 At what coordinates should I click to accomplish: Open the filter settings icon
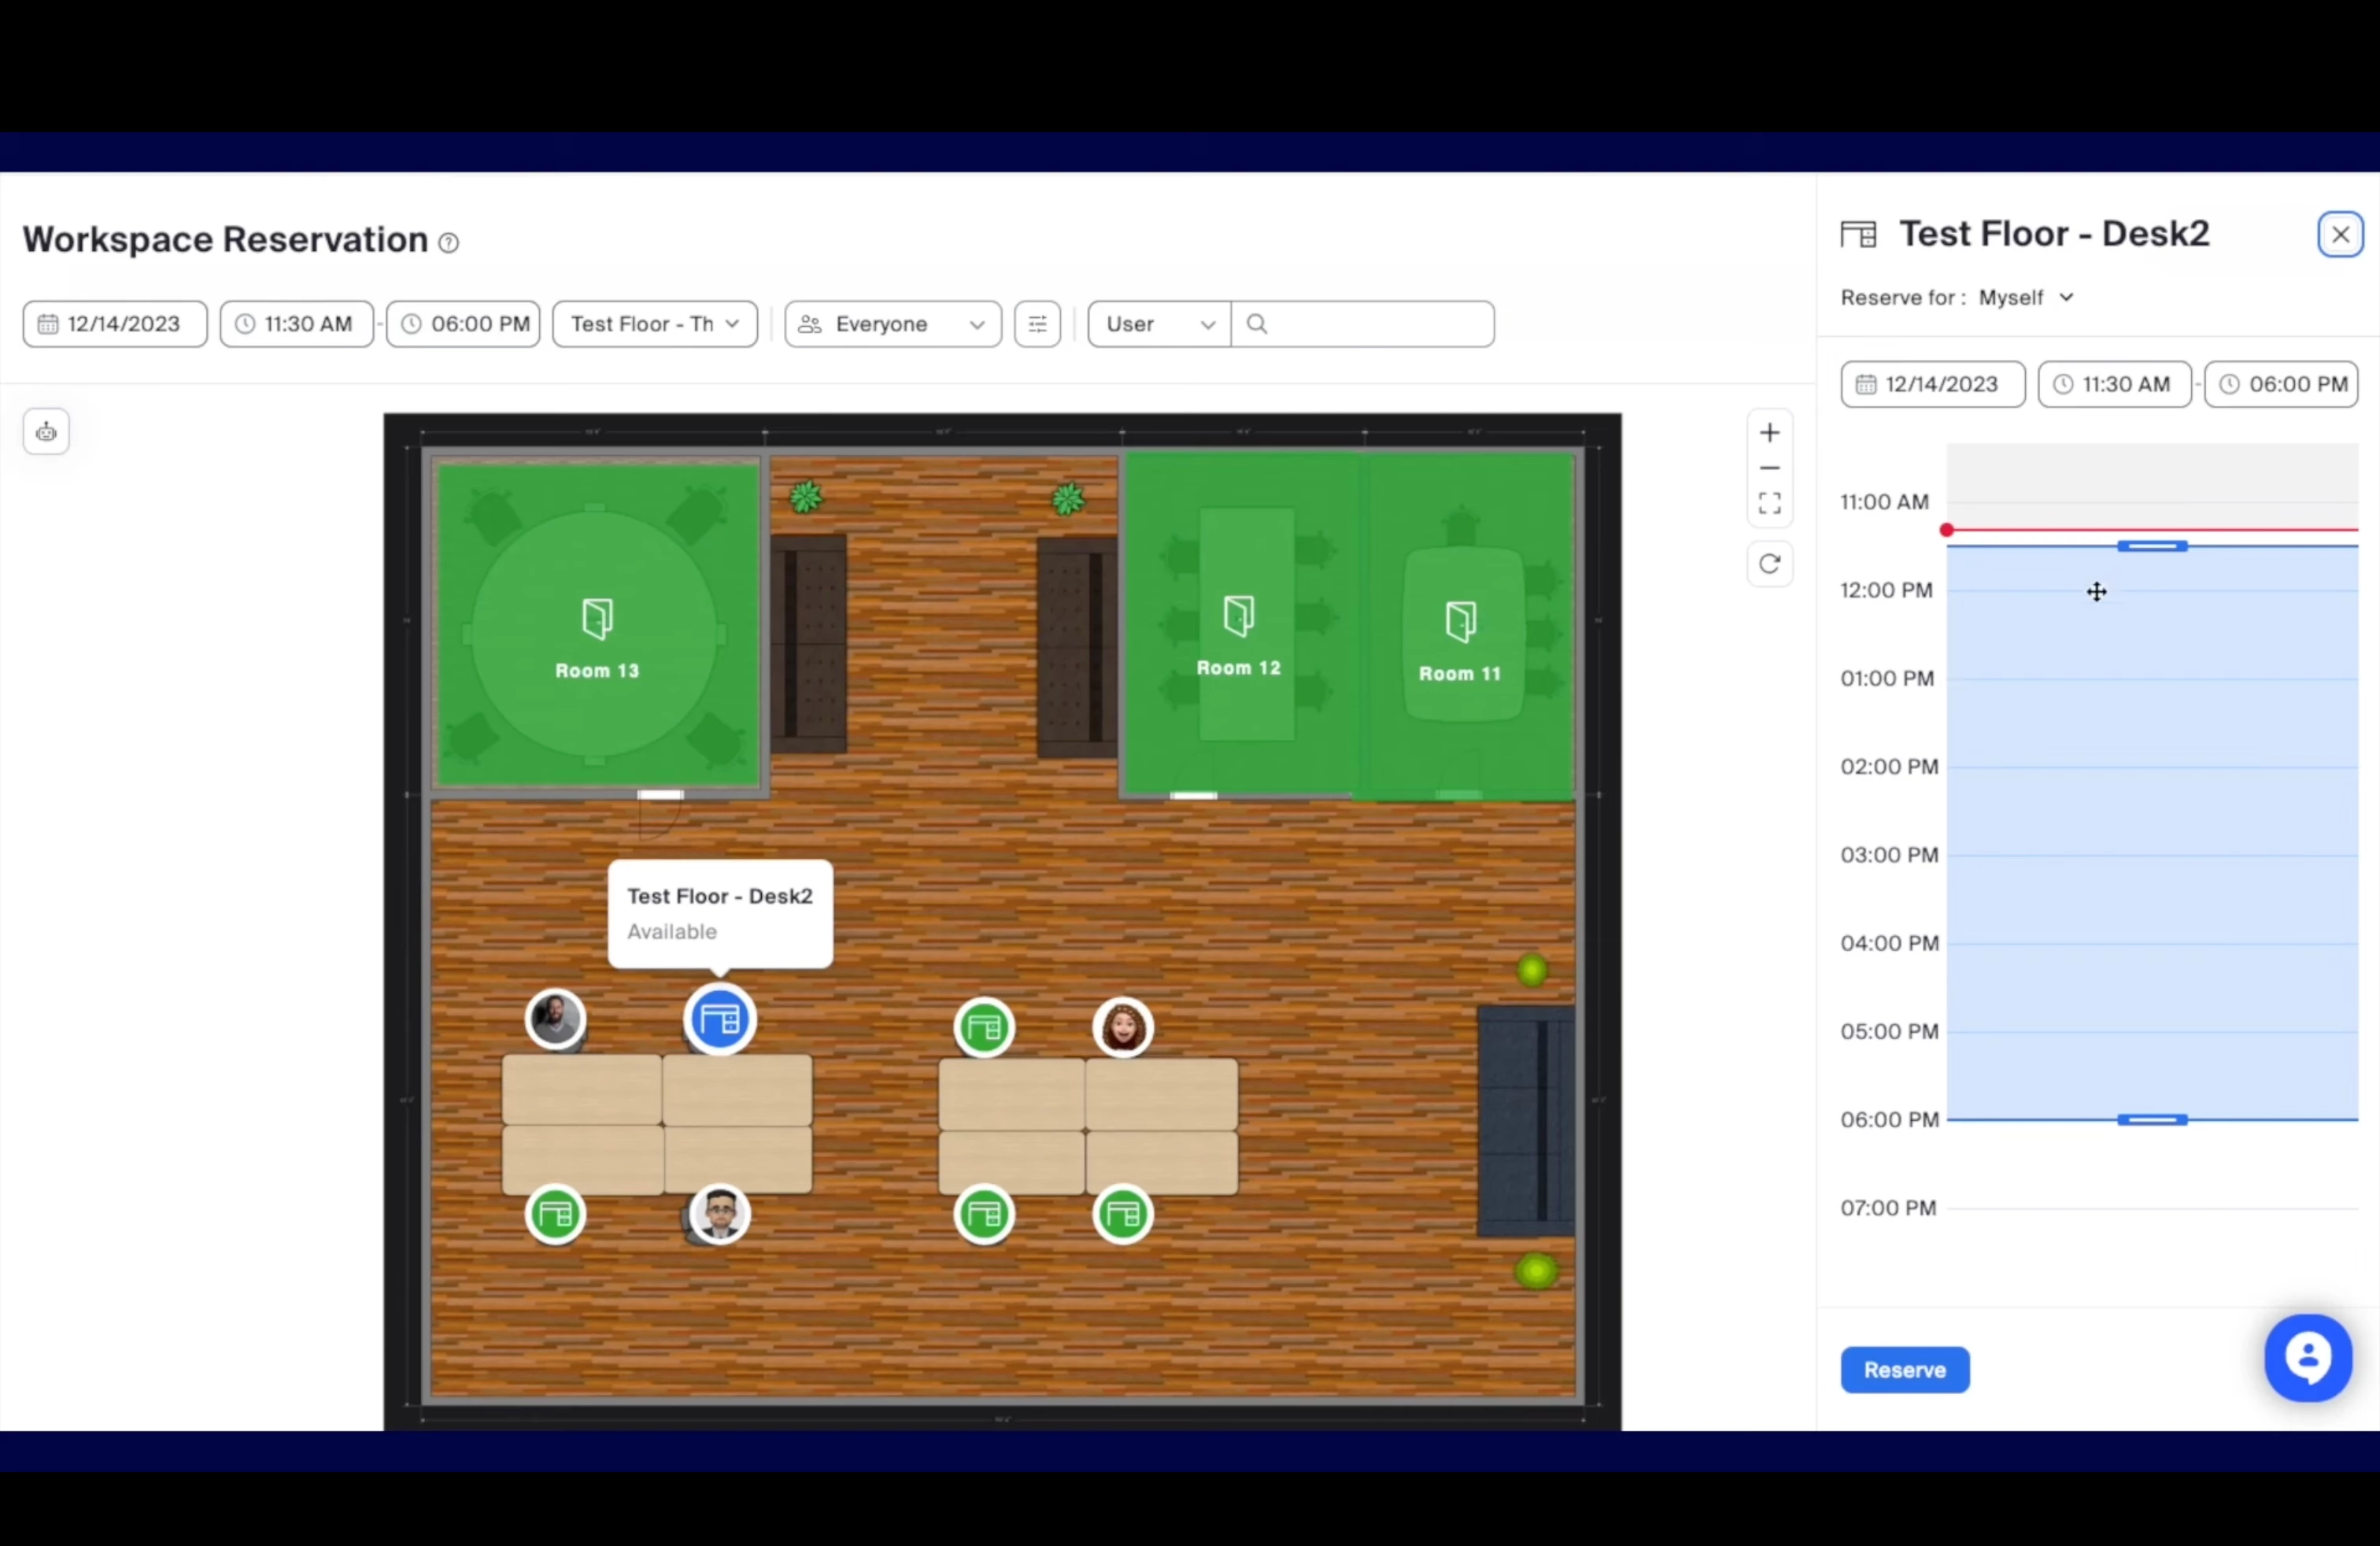tap(1037, 324)
